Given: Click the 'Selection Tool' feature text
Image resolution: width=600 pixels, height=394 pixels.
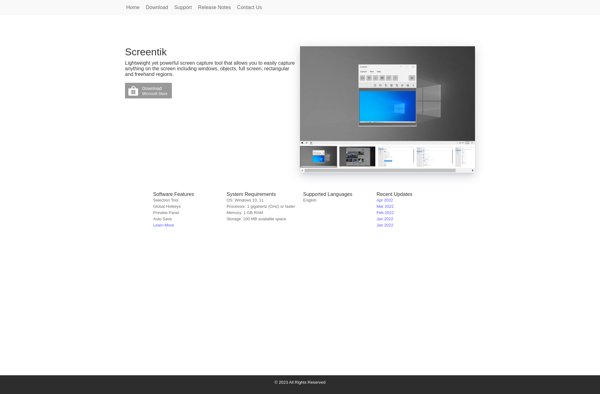Looking at the screenshot, I should pyautogui.click(x=166, y=200).
